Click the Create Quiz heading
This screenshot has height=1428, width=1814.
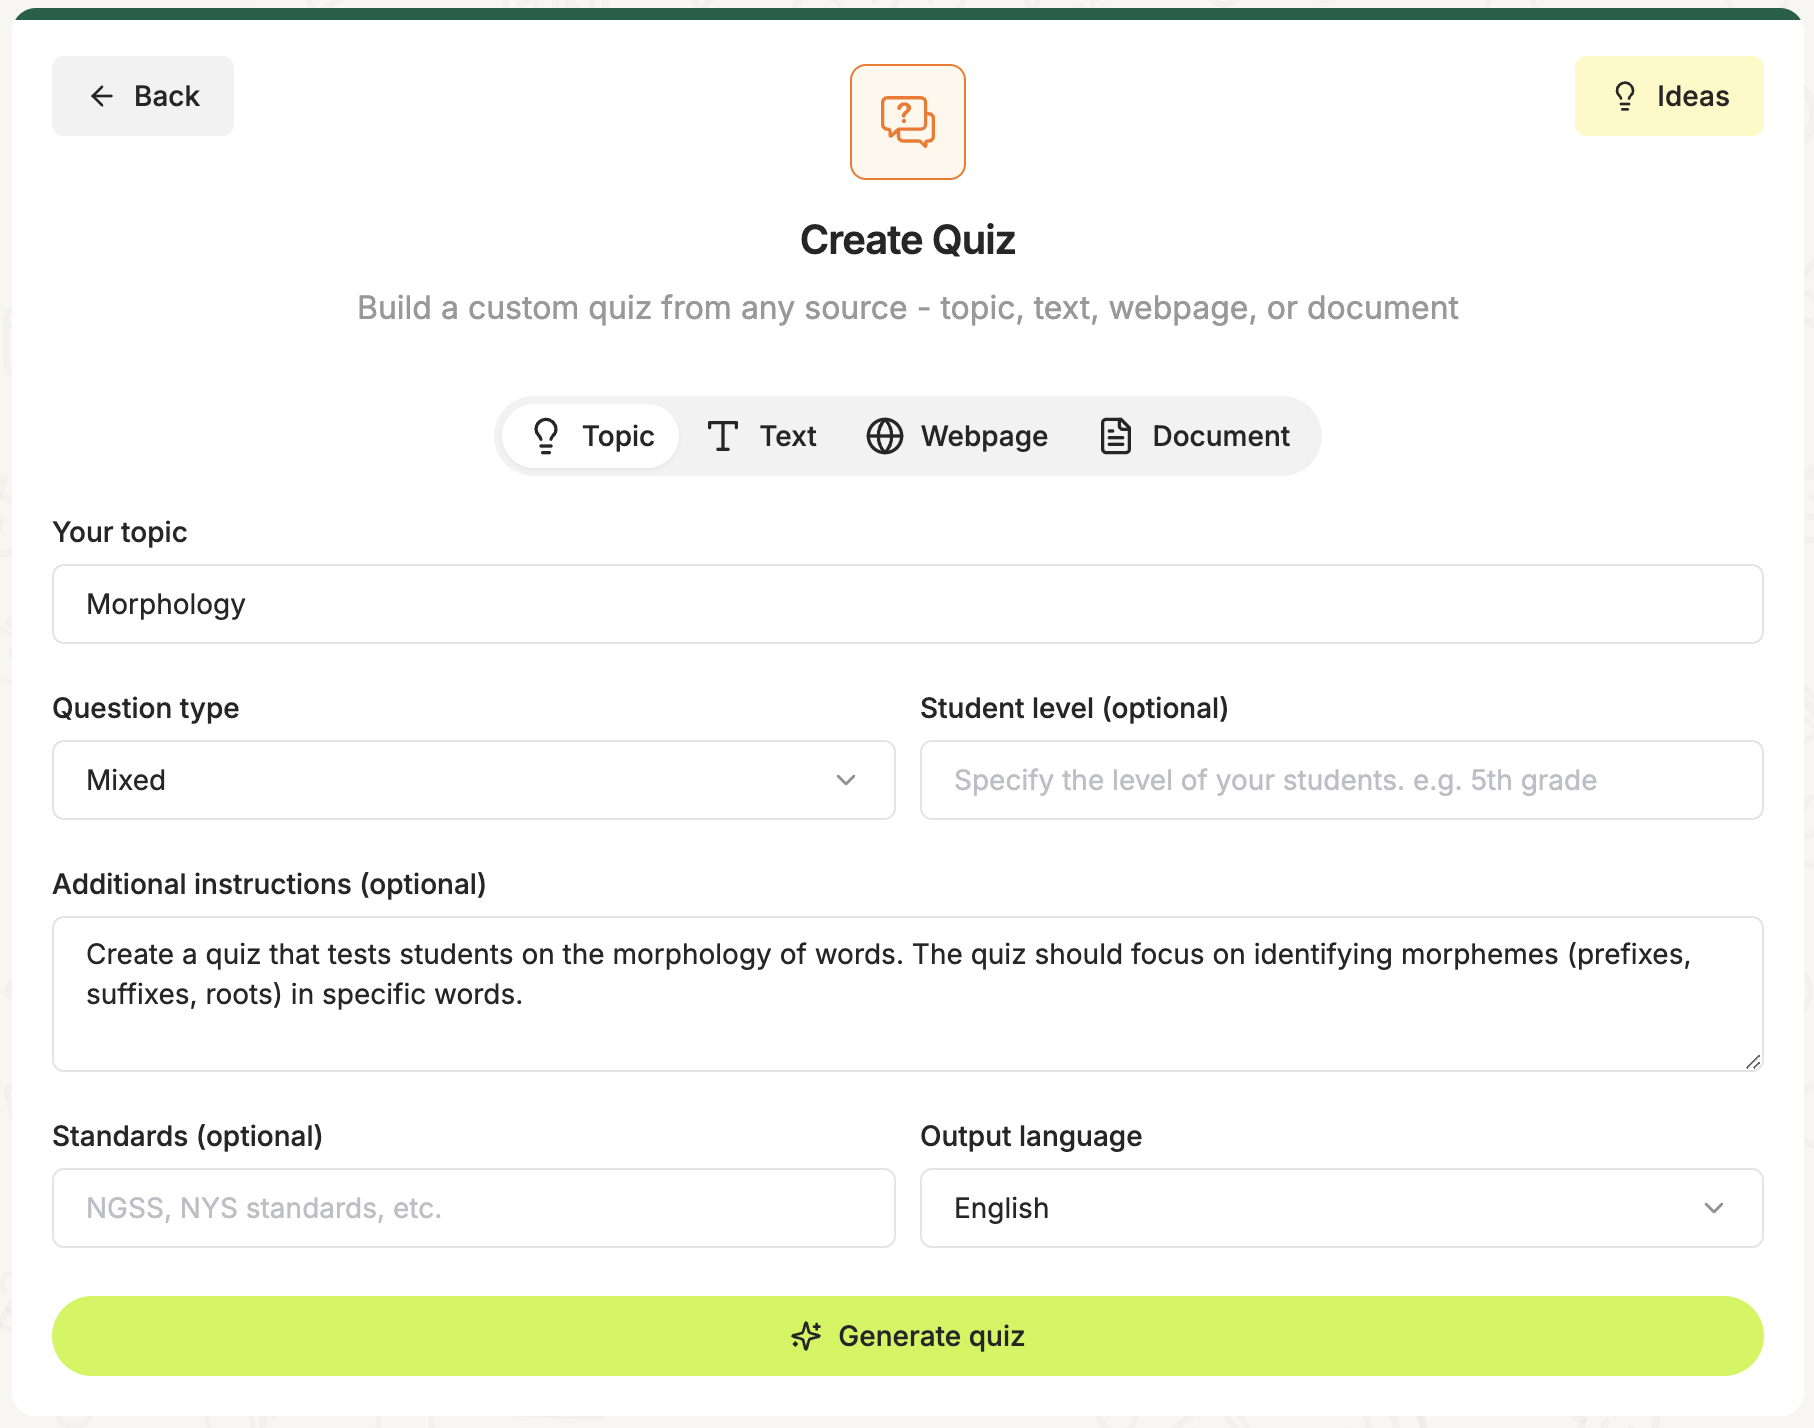click(x=908, y=240)
